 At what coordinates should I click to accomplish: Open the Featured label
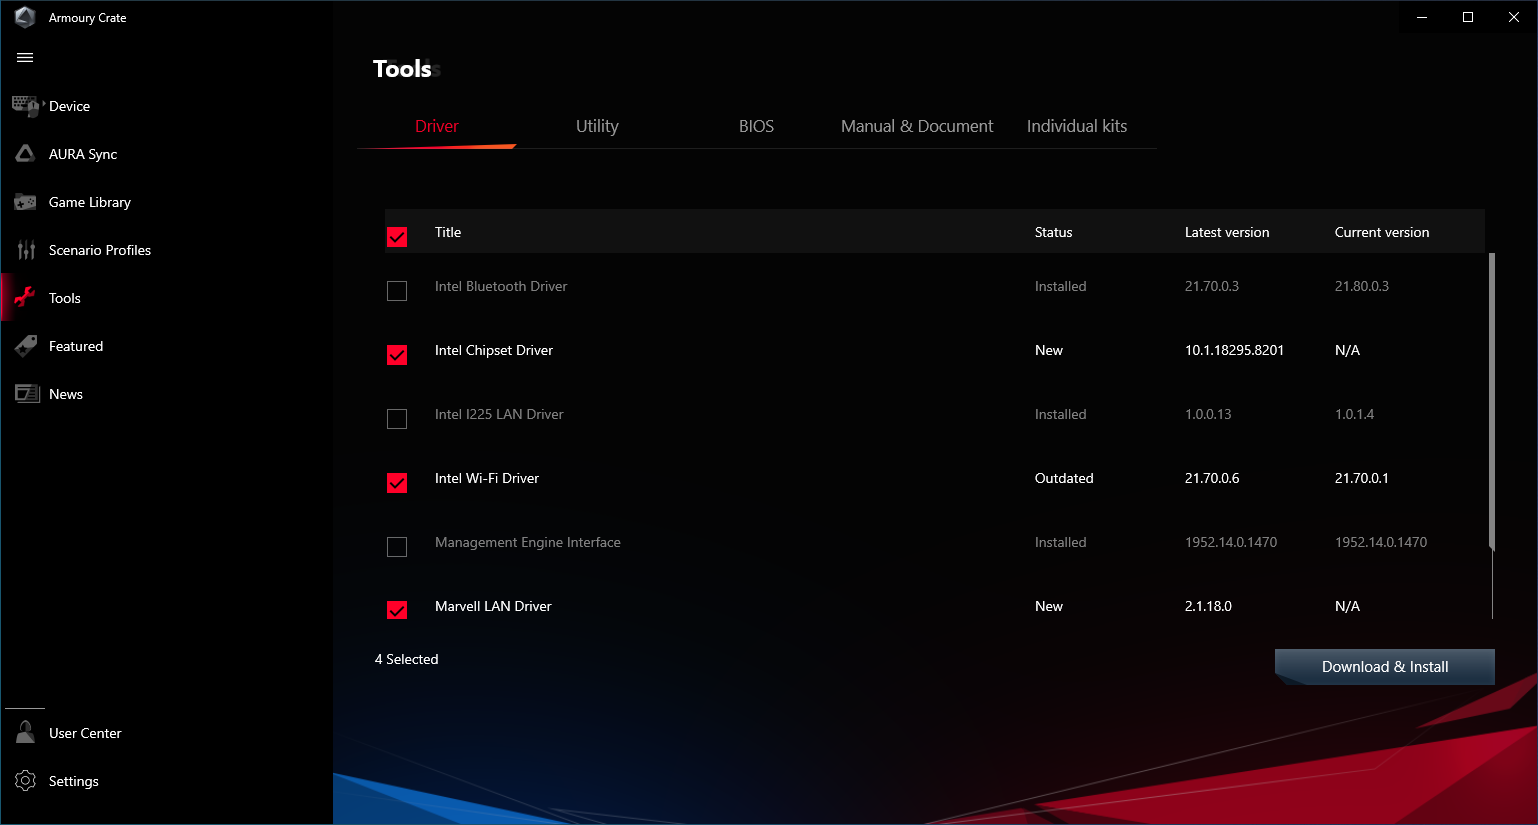pyautogui.click(x=76, y=346)
